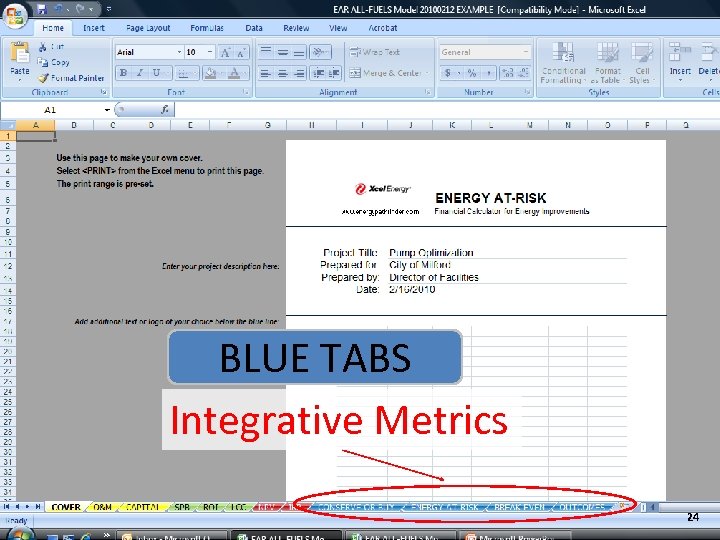This screenshot has height=540, width=720.
Task: Activate the Format Painter
Action: tap(71, 78)
